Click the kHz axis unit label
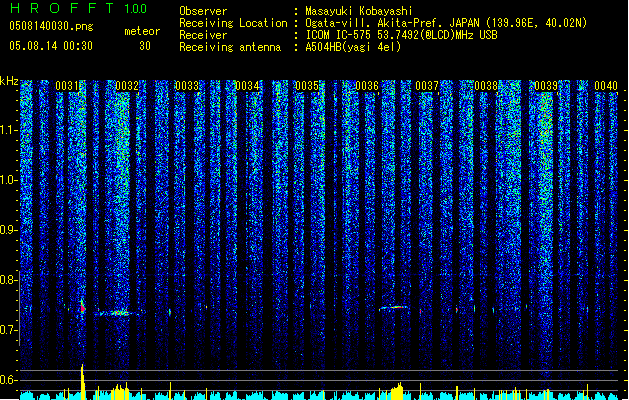The height and width of the screenshot is (400, 629). [9, 81]
